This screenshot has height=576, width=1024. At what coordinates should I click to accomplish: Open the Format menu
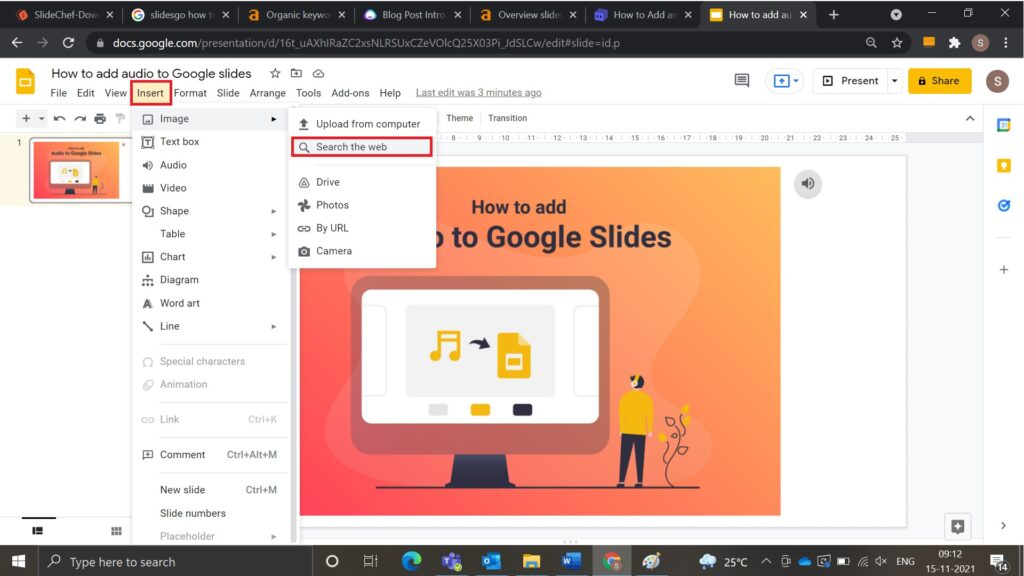coord(190,93)
